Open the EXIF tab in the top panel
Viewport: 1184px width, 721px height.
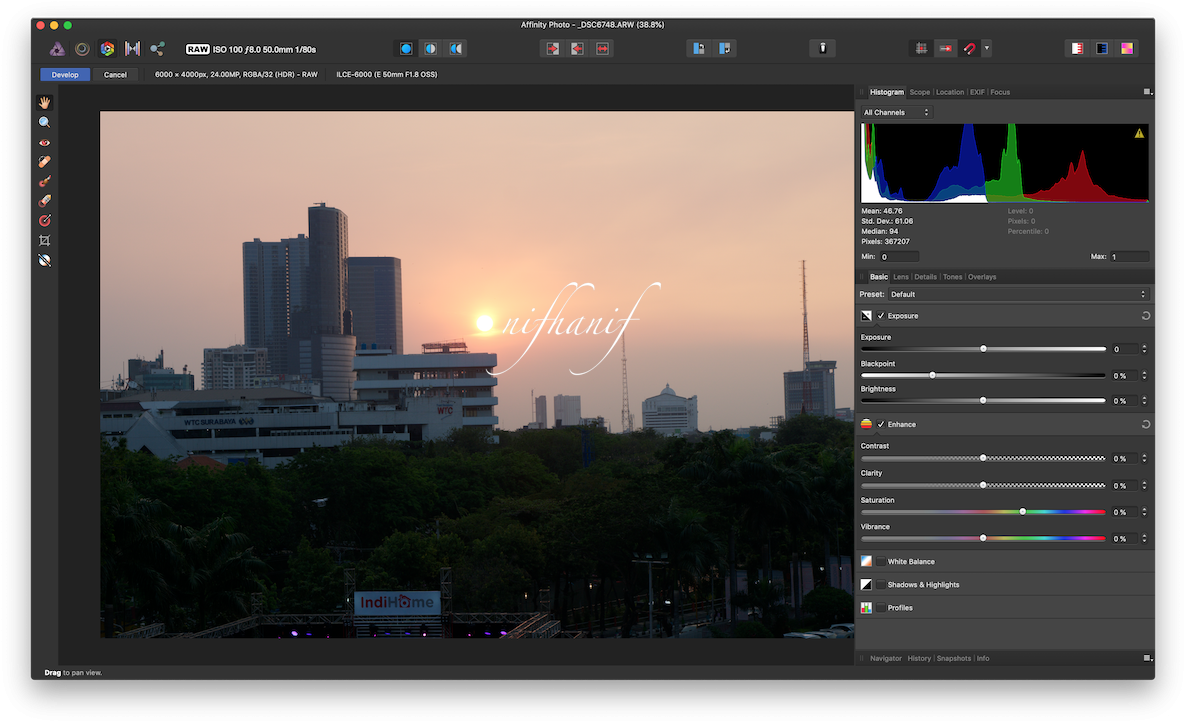976,91
